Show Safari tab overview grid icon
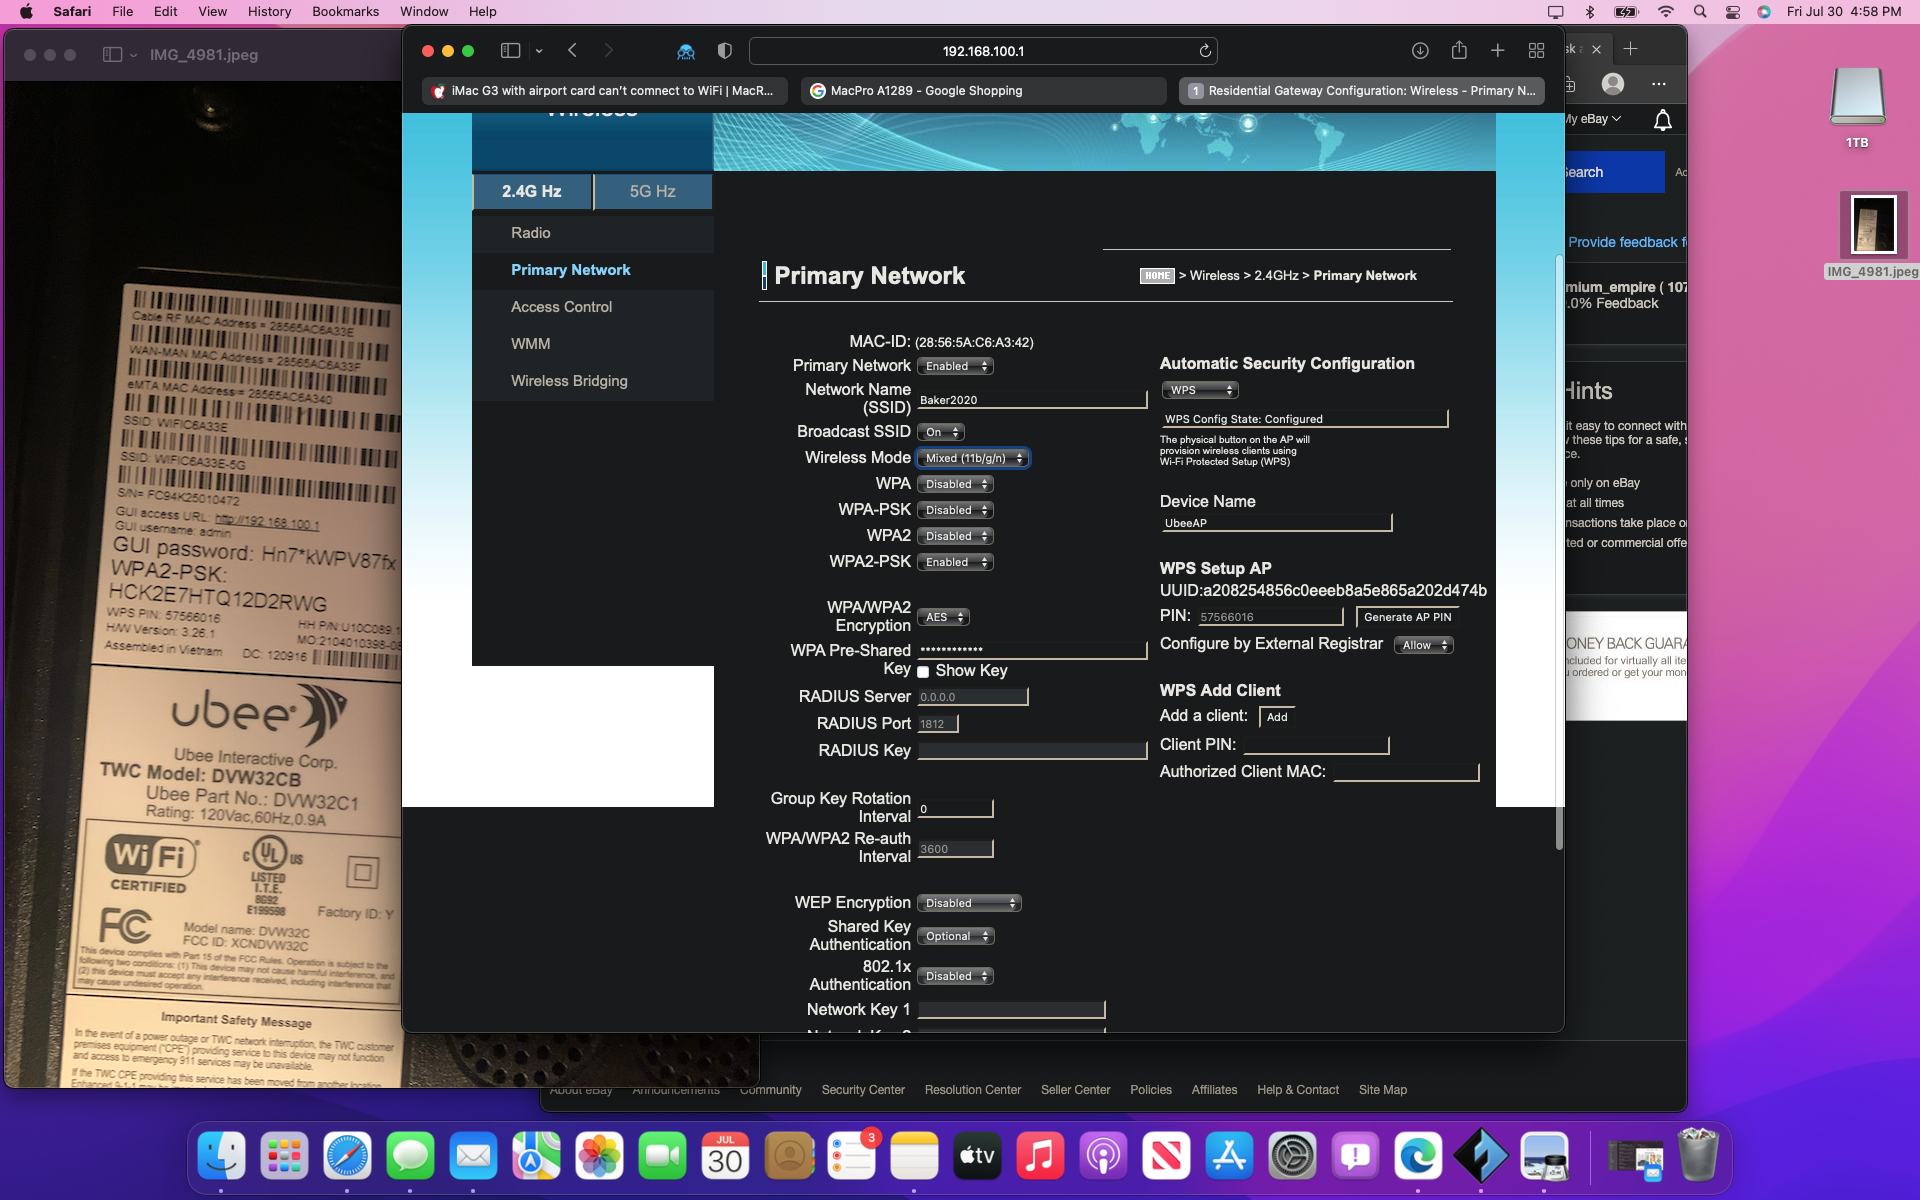This screenshot has width=1920, height=1200. click(x=1536, y=51)
